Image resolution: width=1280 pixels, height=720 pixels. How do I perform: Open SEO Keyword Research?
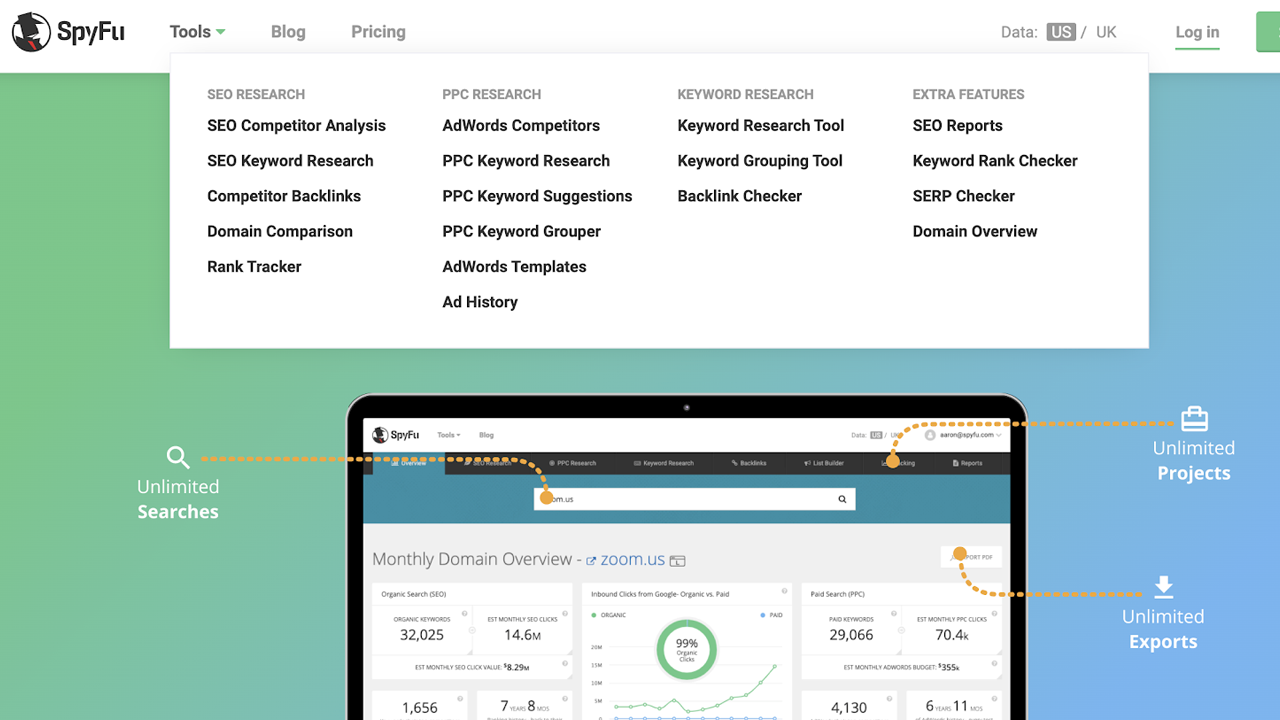pos(290,161)
